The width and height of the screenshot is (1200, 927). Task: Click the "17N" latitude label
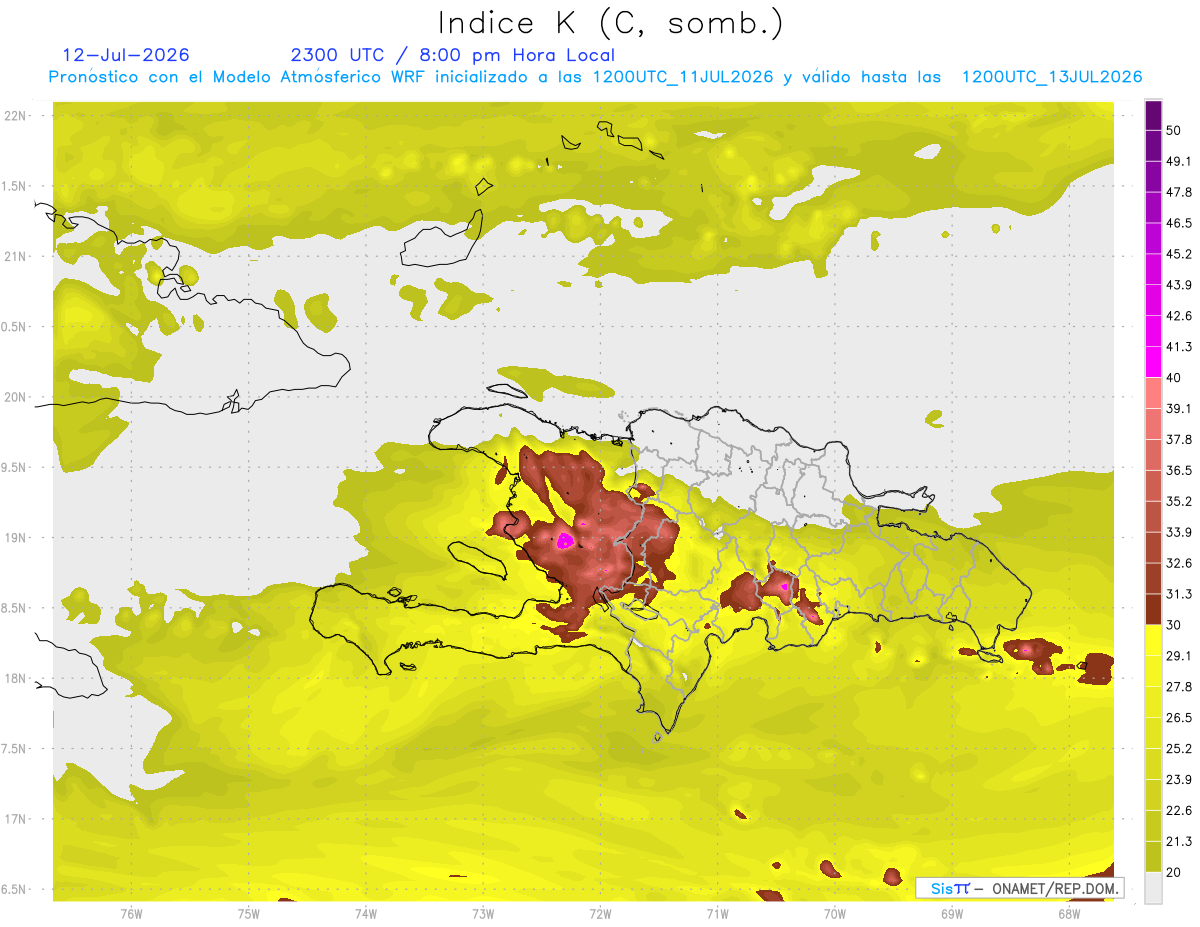15,819
